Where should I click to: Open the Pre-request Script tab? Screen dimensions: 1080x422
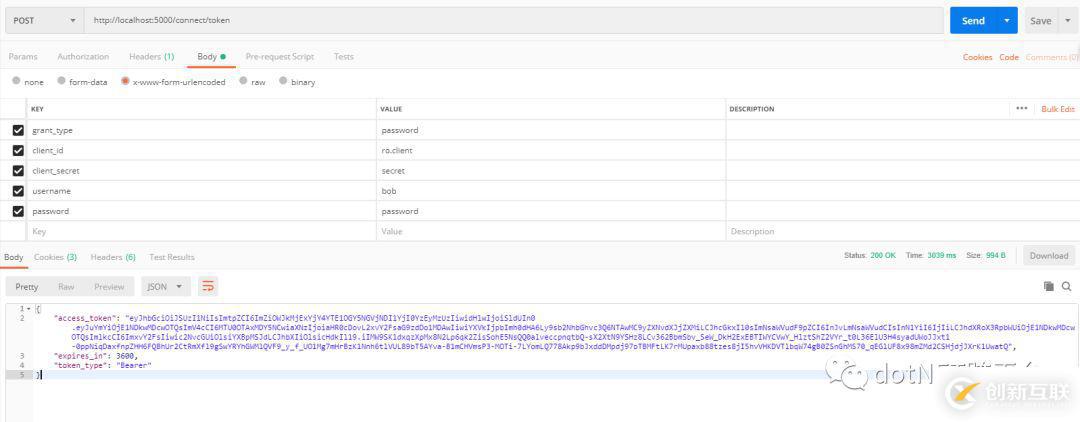click(280, 56)
